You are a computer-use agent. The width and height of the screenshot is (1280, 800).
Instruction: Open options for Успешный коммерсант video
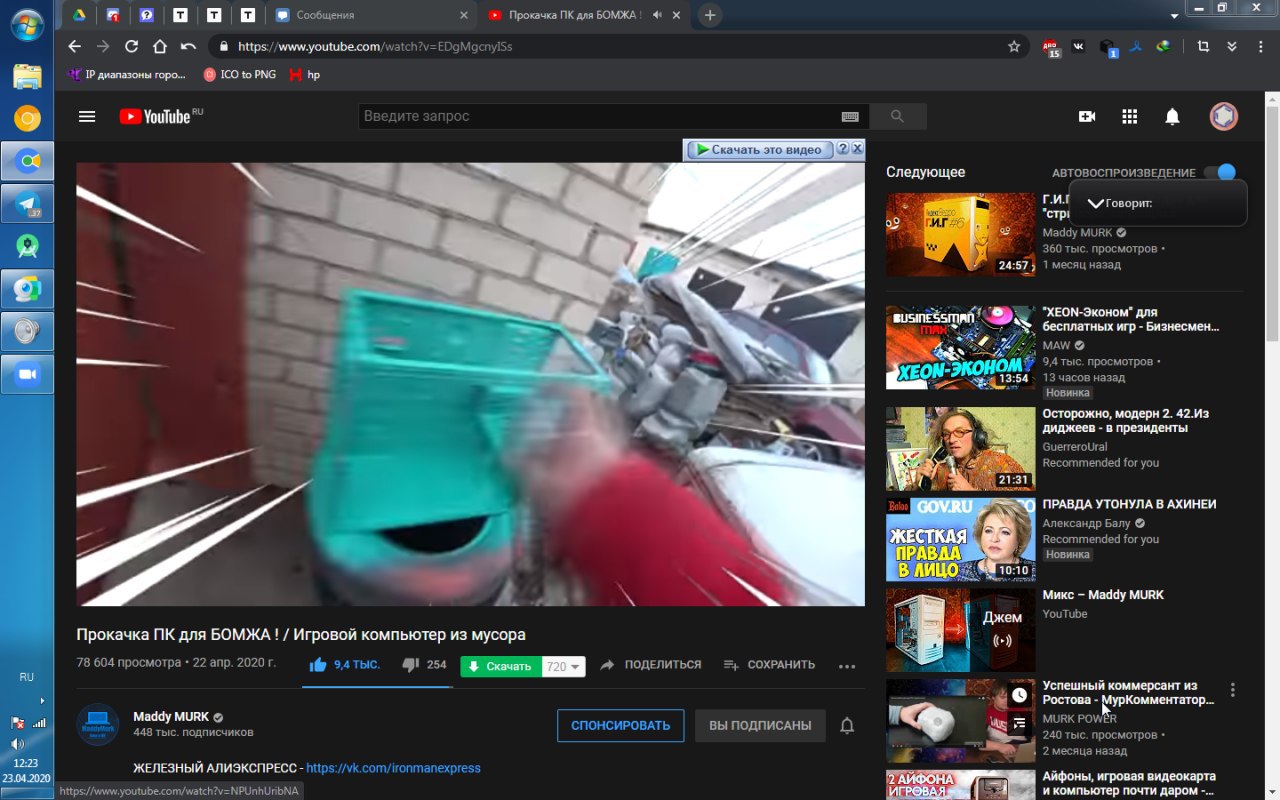click(x=1233, y=690)
